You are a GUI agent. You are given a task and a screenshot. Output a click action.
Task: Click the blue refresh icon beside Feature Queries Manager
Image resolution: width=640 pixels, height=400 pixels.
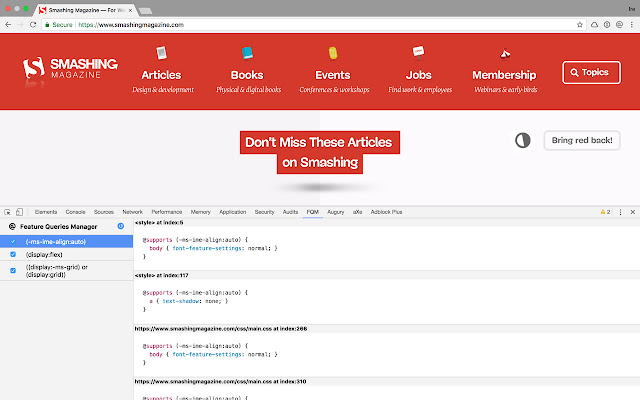121,226
